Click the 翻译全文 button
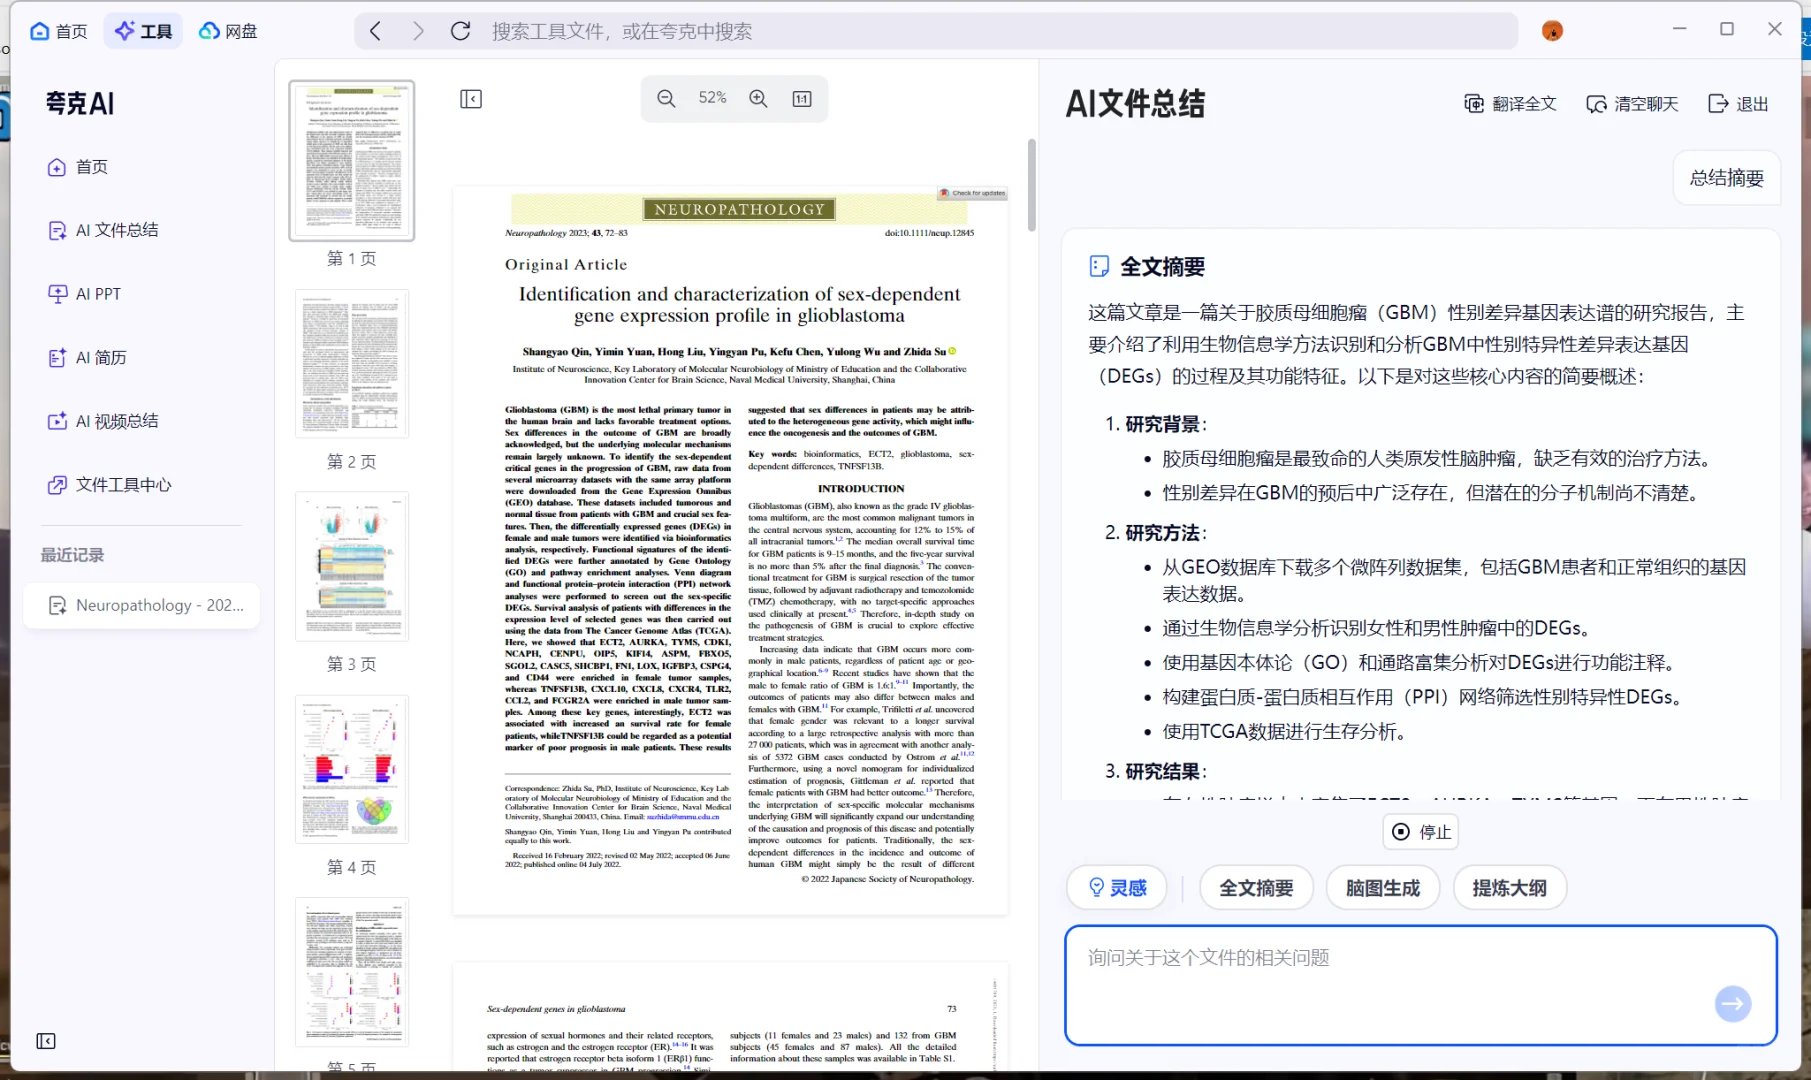1811x1080 pixels. 1510,104
